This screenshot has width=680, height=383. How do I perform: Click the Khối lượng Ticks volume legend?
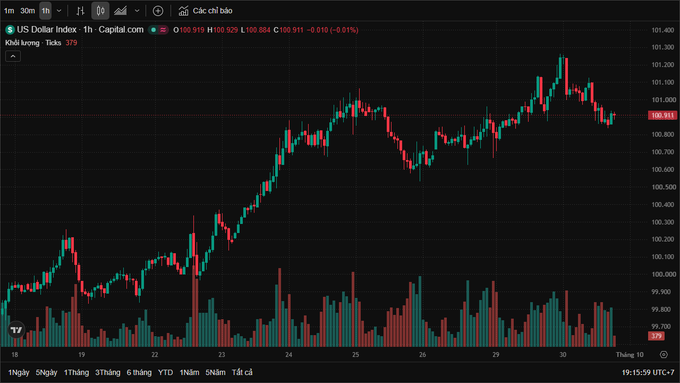[41, 43]
